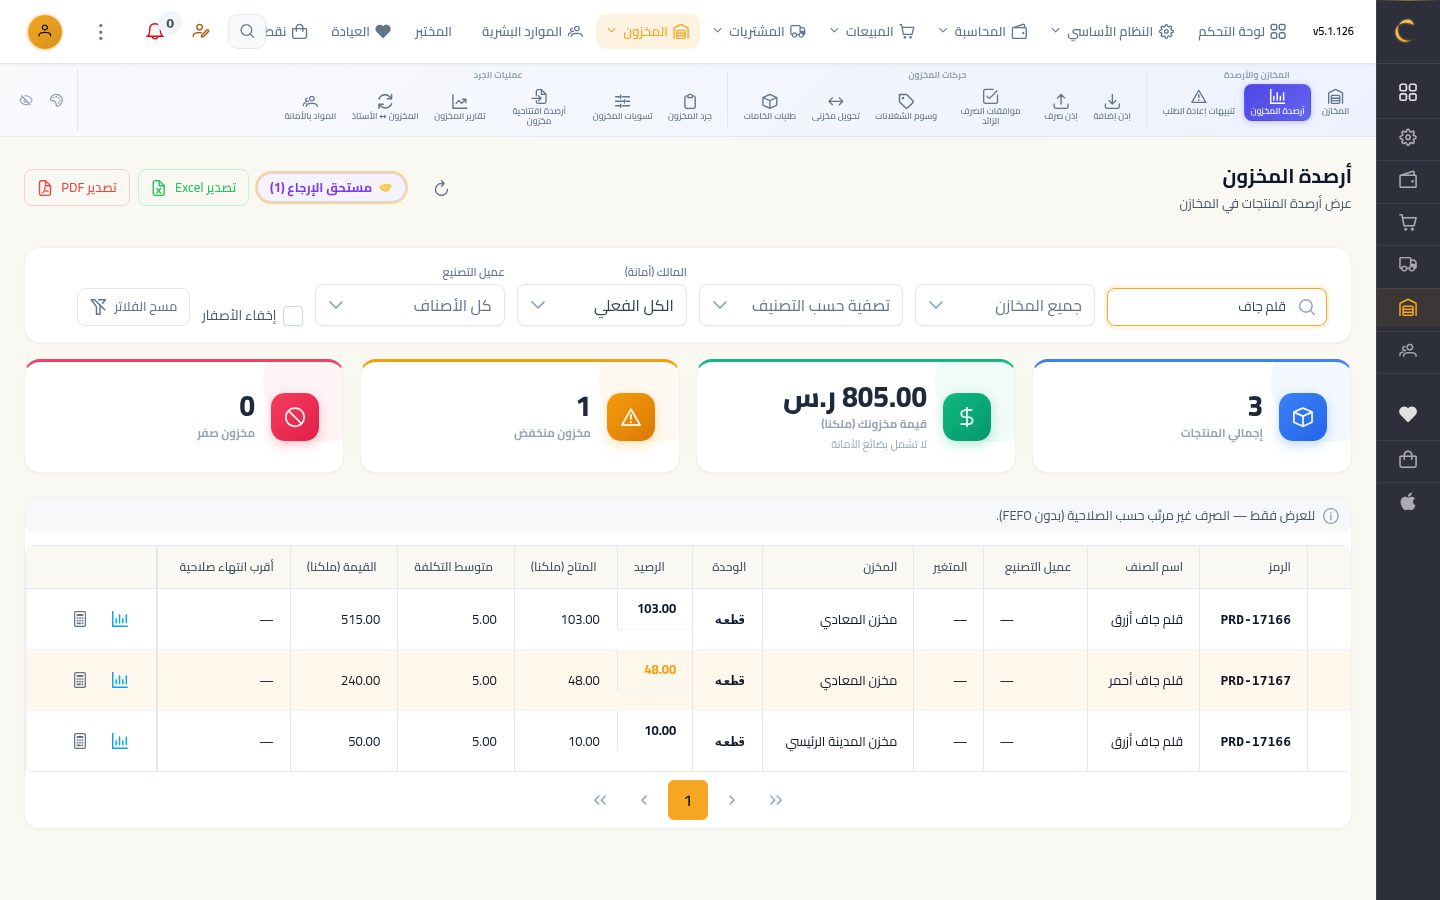Click chart icon in the قلم جاف أحمر row
1440x900 pixels.
120,680
